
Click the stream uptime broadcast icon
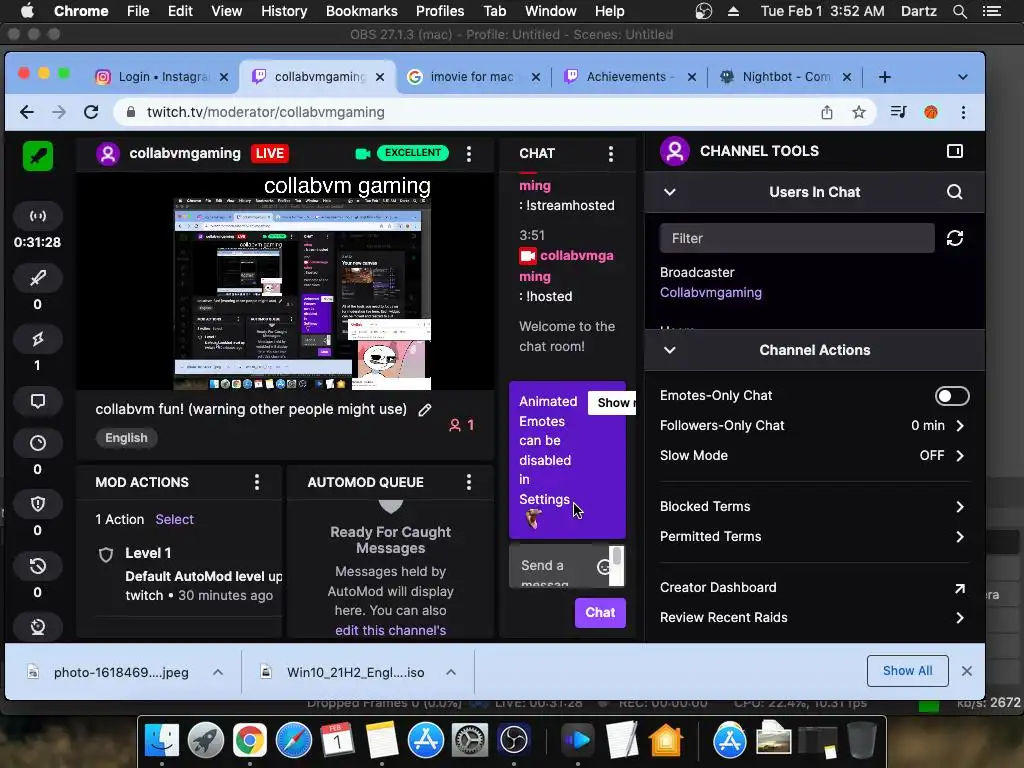(38, 216)
